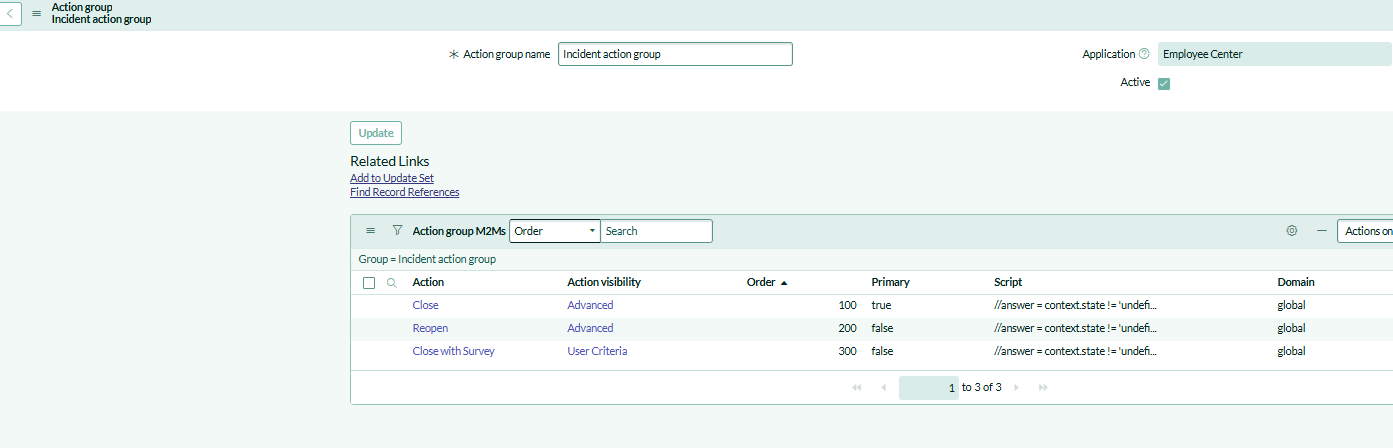Collapse the list with the minus icon

pyautogui.click(x=1321, y=231)
